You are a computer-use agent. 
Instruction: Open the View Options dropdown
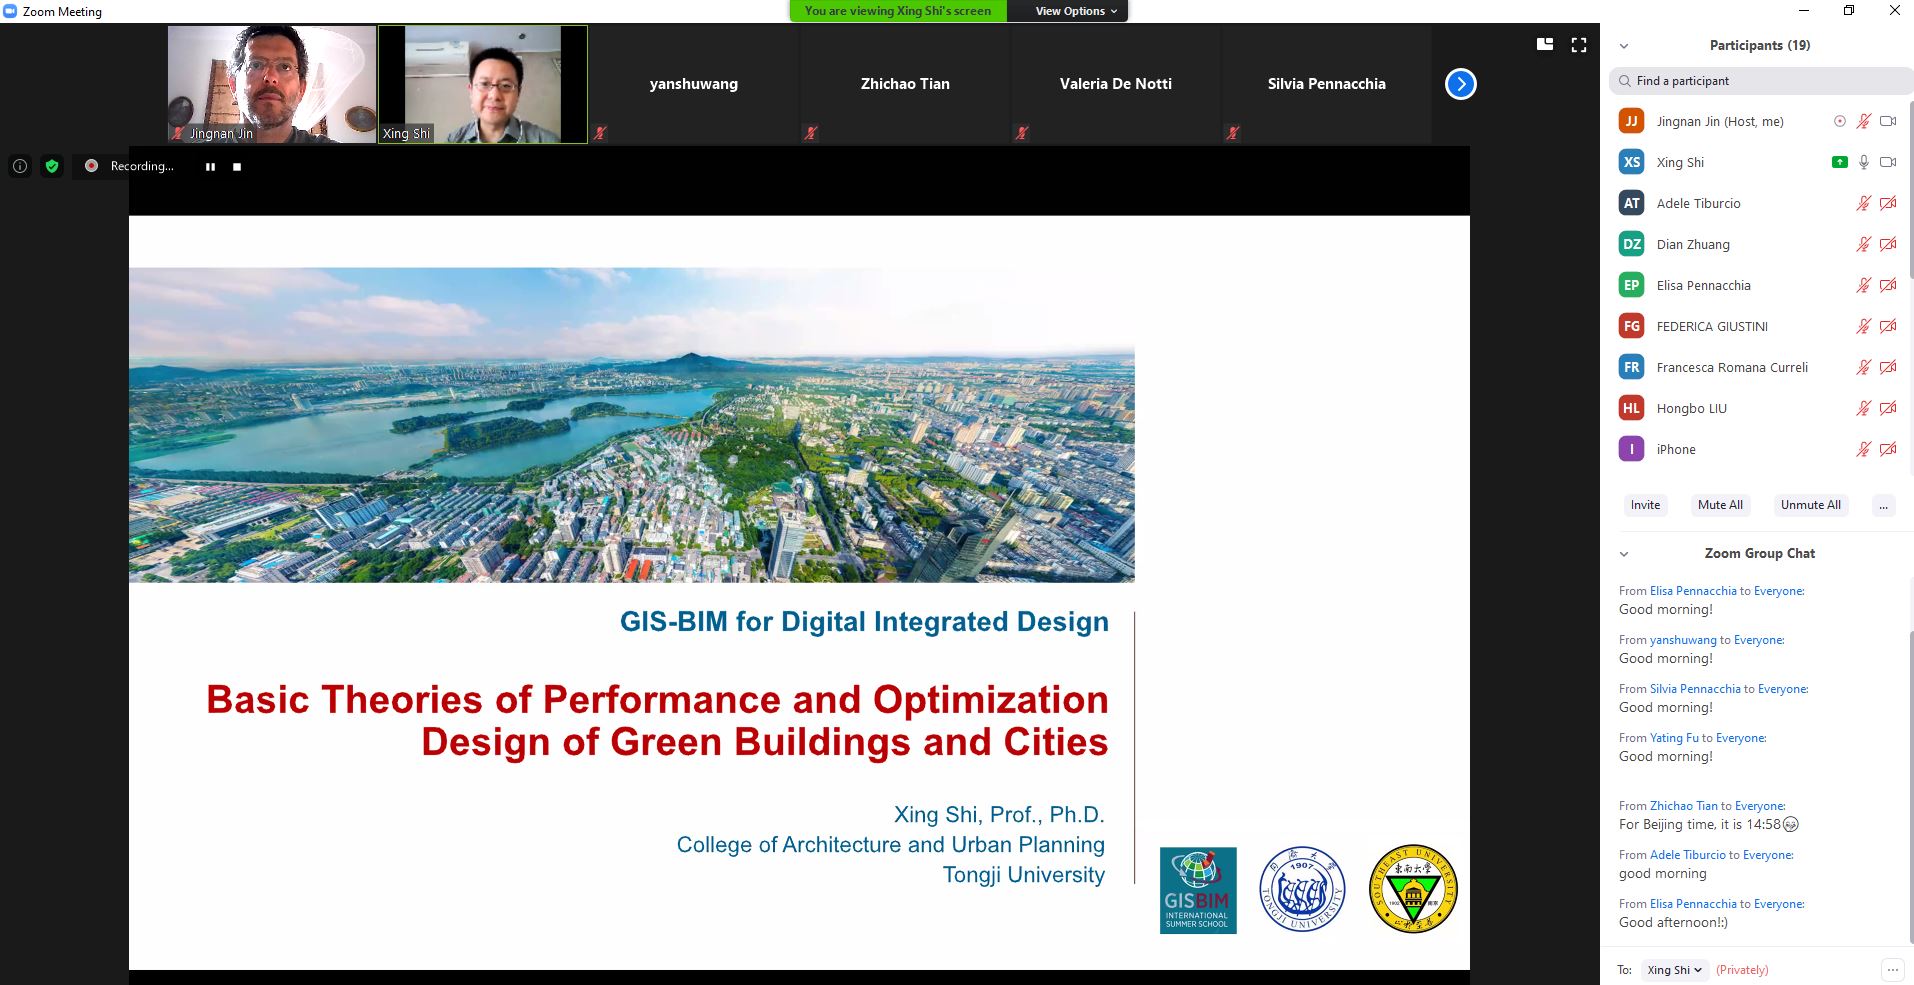(1075, 11)
